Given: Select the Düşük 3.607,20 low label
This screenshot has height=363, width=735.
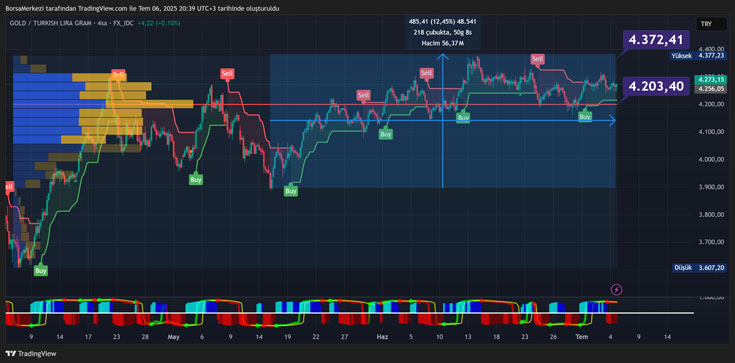Looking at the screenshot, I should [x=699, y=267].
